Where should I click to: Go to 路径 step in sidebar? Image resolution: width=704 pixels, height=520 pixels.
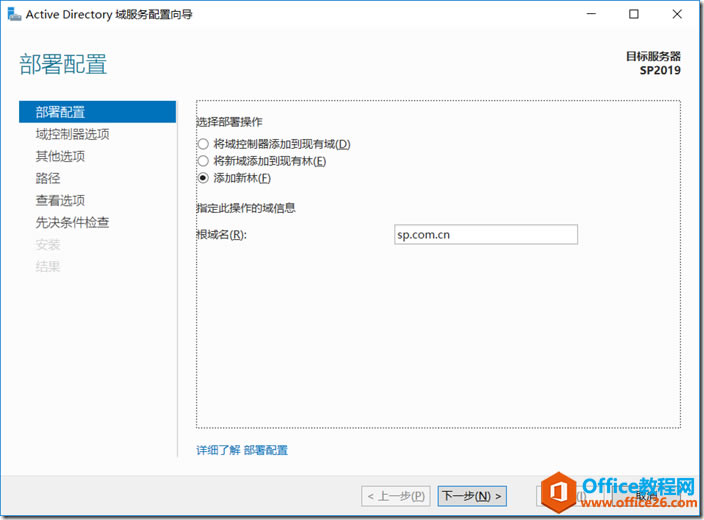(x=48, y=178)
